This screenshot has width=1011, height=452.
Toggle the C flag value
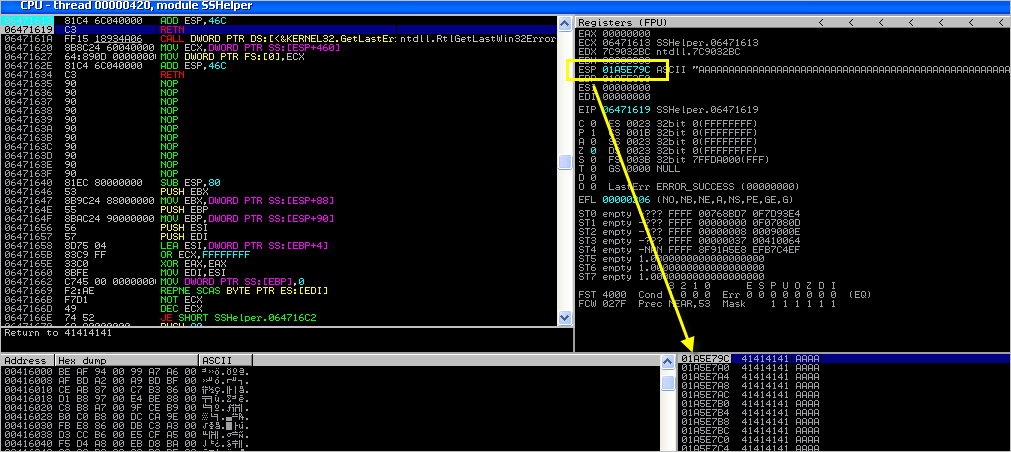(x=593, y=122)
